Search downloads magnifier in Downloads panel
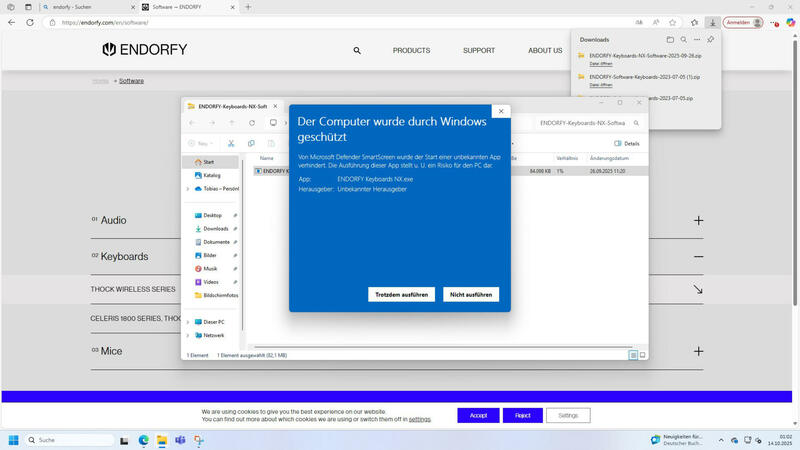Viewport: 800px width, 450px height. coord(684,39)
